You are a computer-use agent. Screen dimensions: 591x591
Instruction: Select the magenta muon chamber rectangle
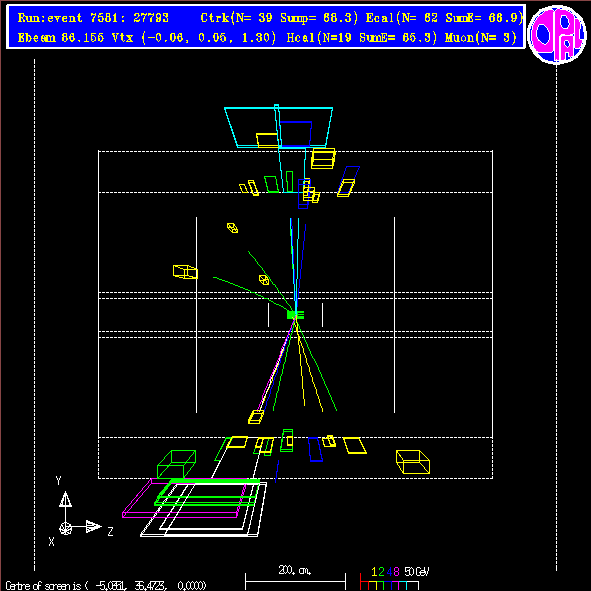coord(184,498)
